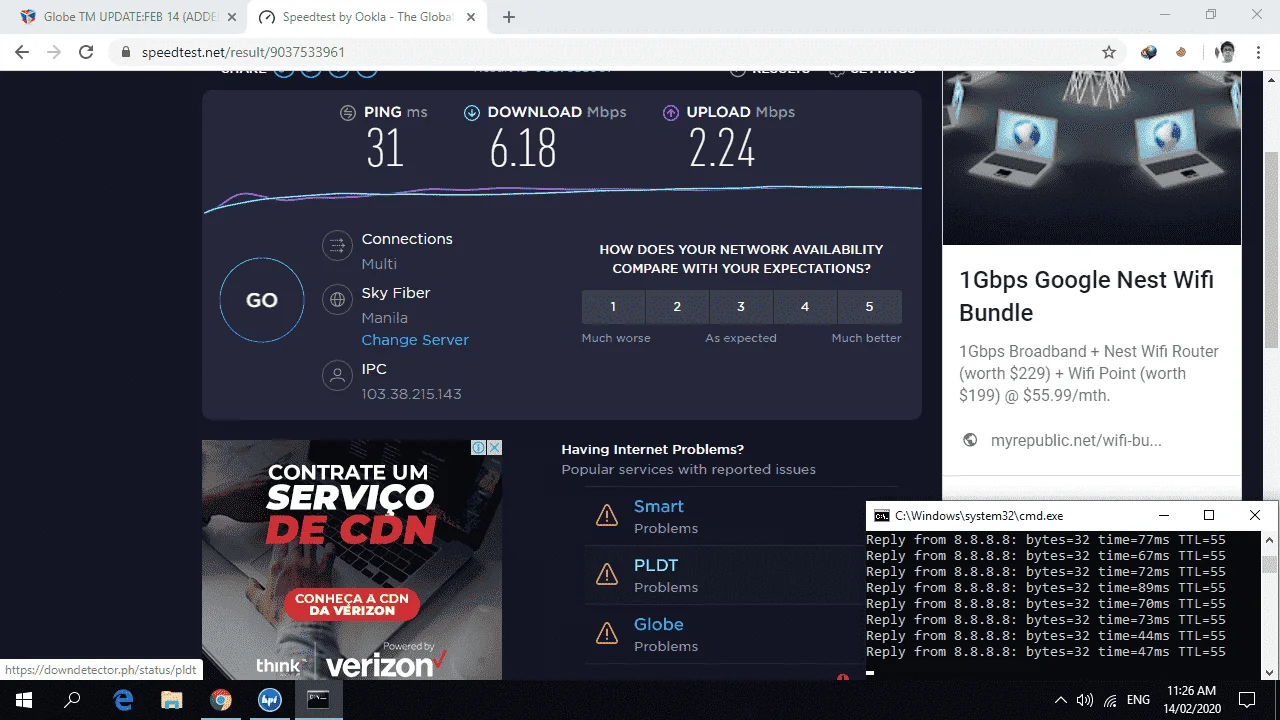Image resolution: width=1280 pixels, height=720 pixels.
Task: Switch to the Globe TM UPDATE tab
Action: 128,17
